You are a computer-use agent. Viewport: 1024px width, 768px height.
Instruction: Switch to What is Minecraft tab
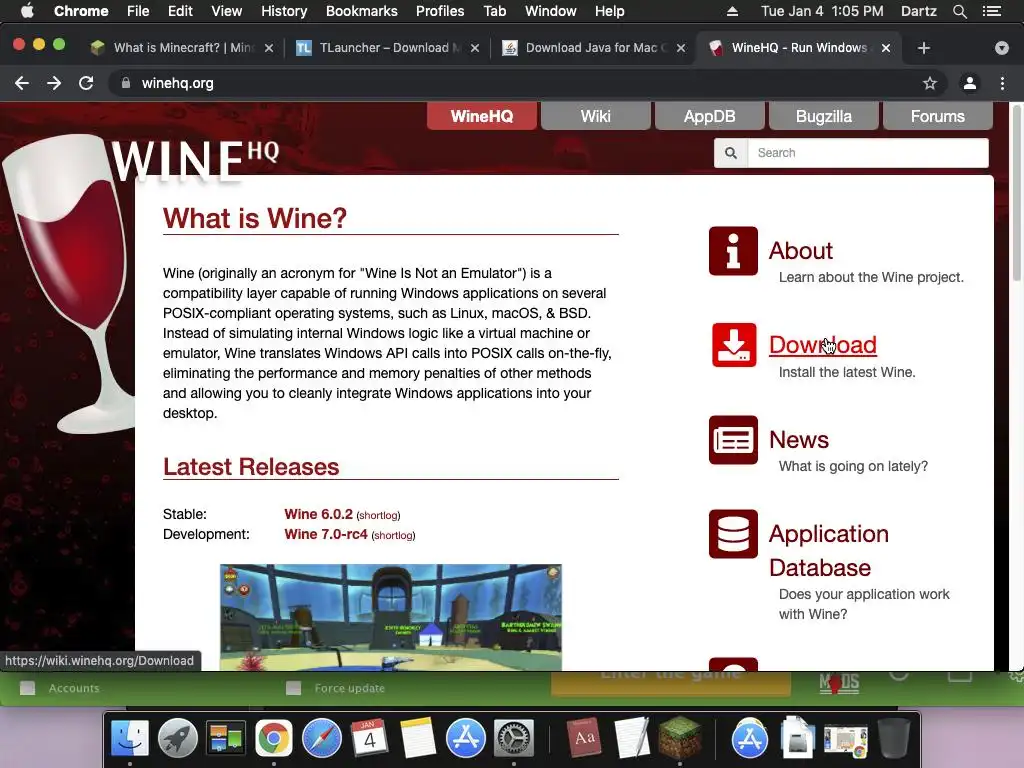[x=183, y=48]
